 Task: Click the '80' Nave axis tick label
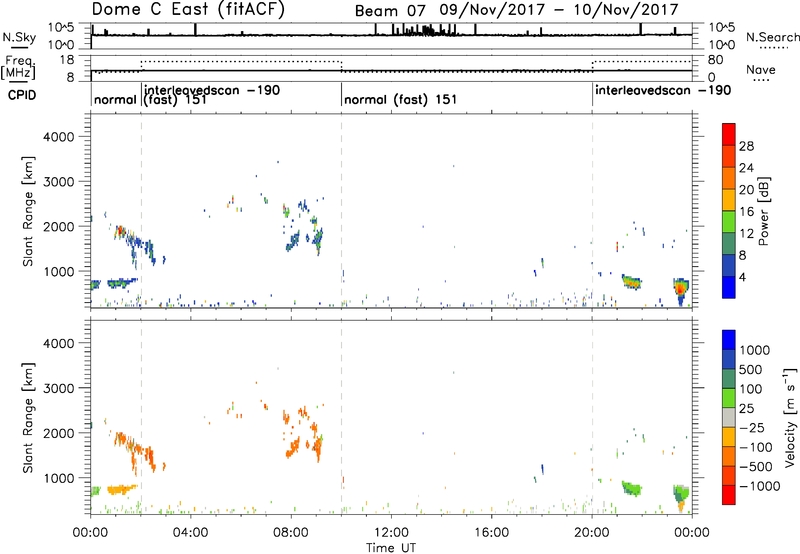pyautogui.click(x=716, y=60)
